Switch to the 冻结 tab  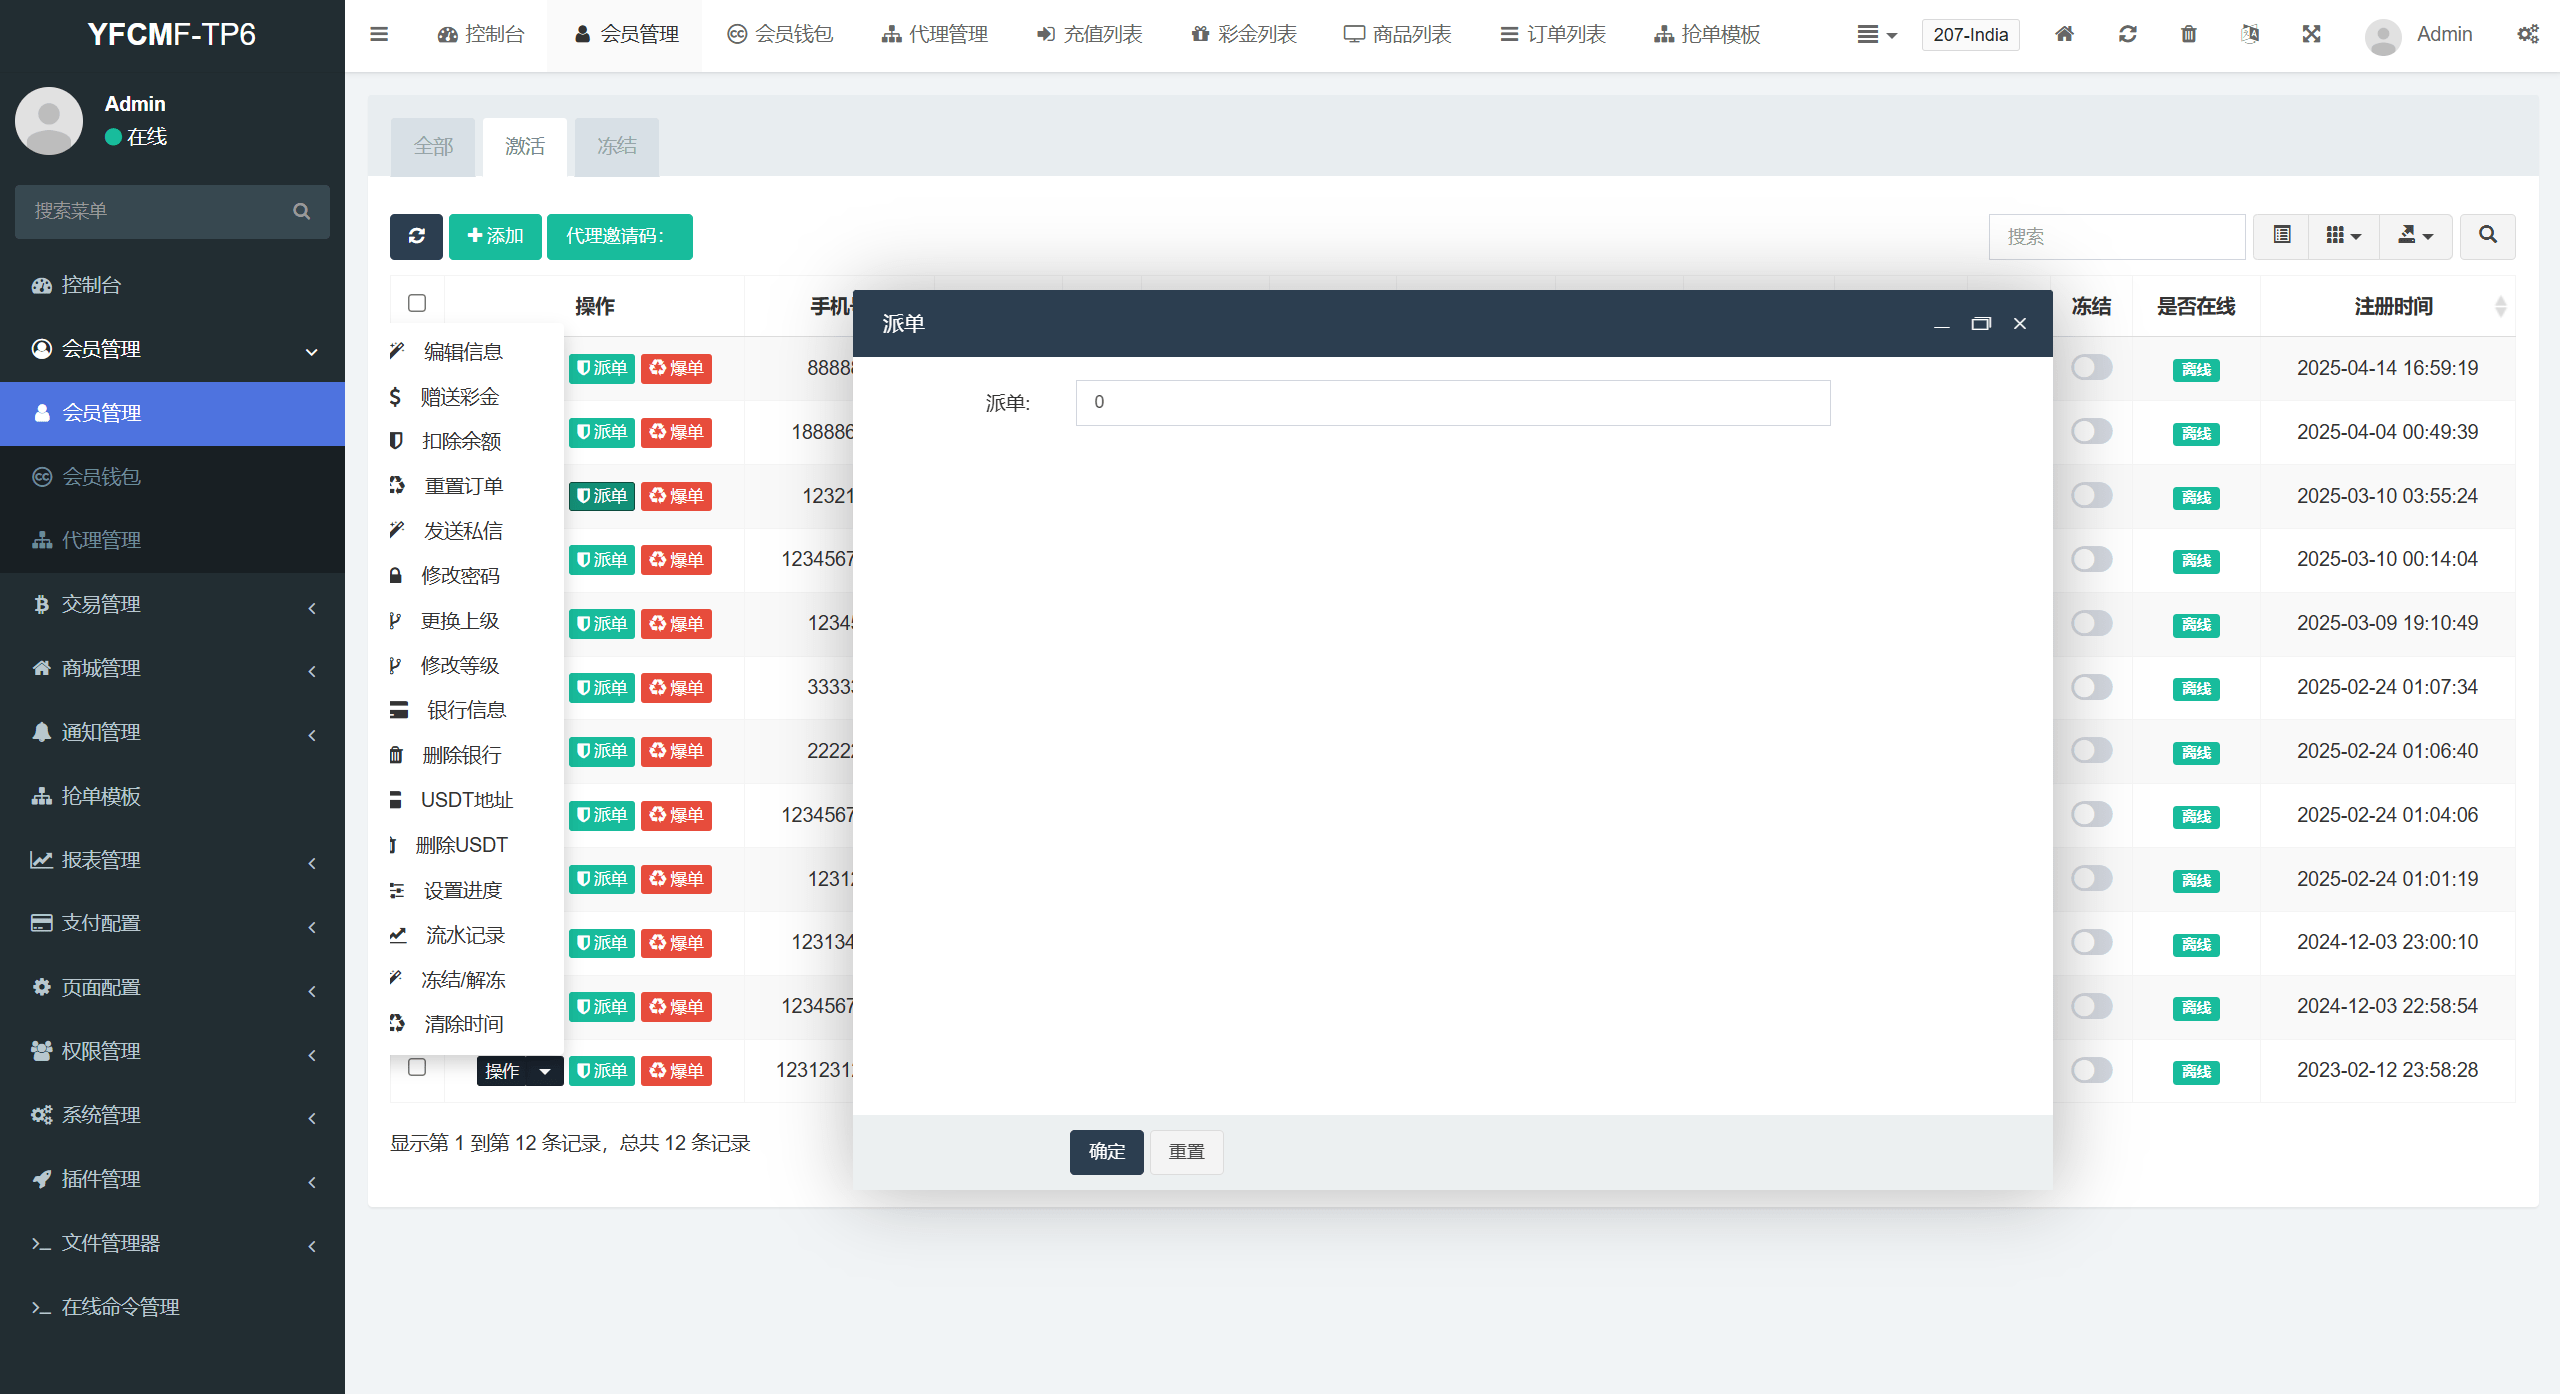pyautogui.click(x=616, y=146)
